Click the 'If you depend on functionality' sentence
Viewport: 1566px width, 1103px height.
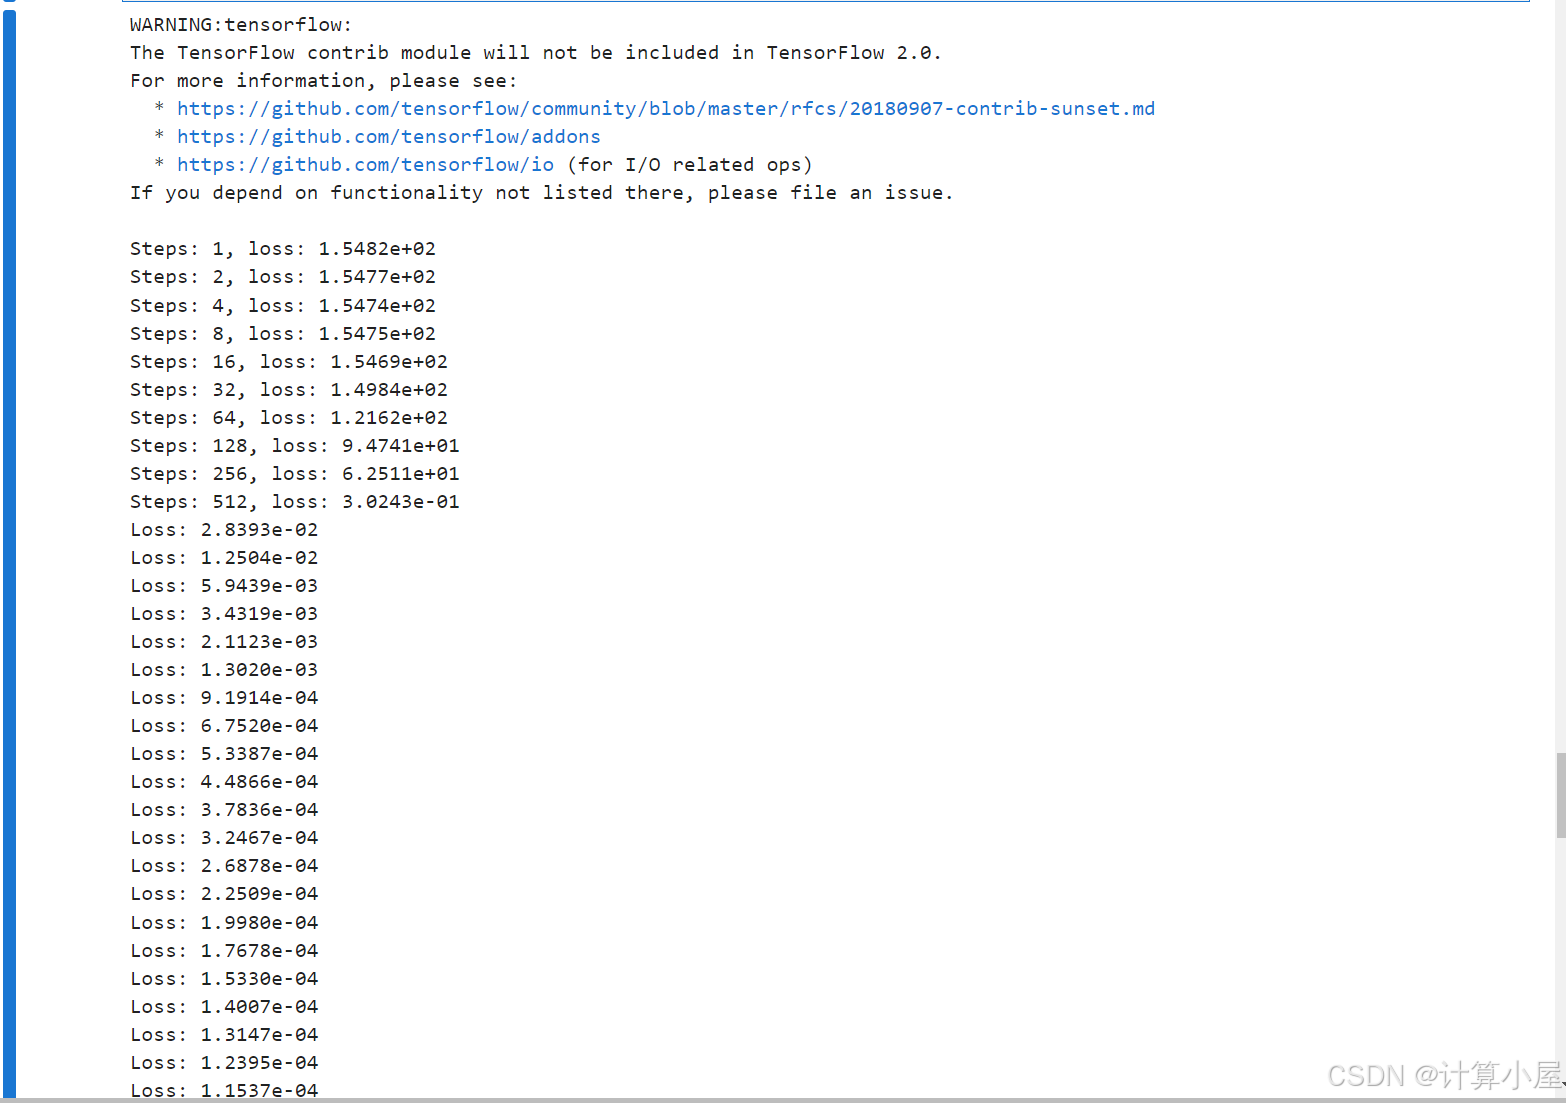click(541, 193)
